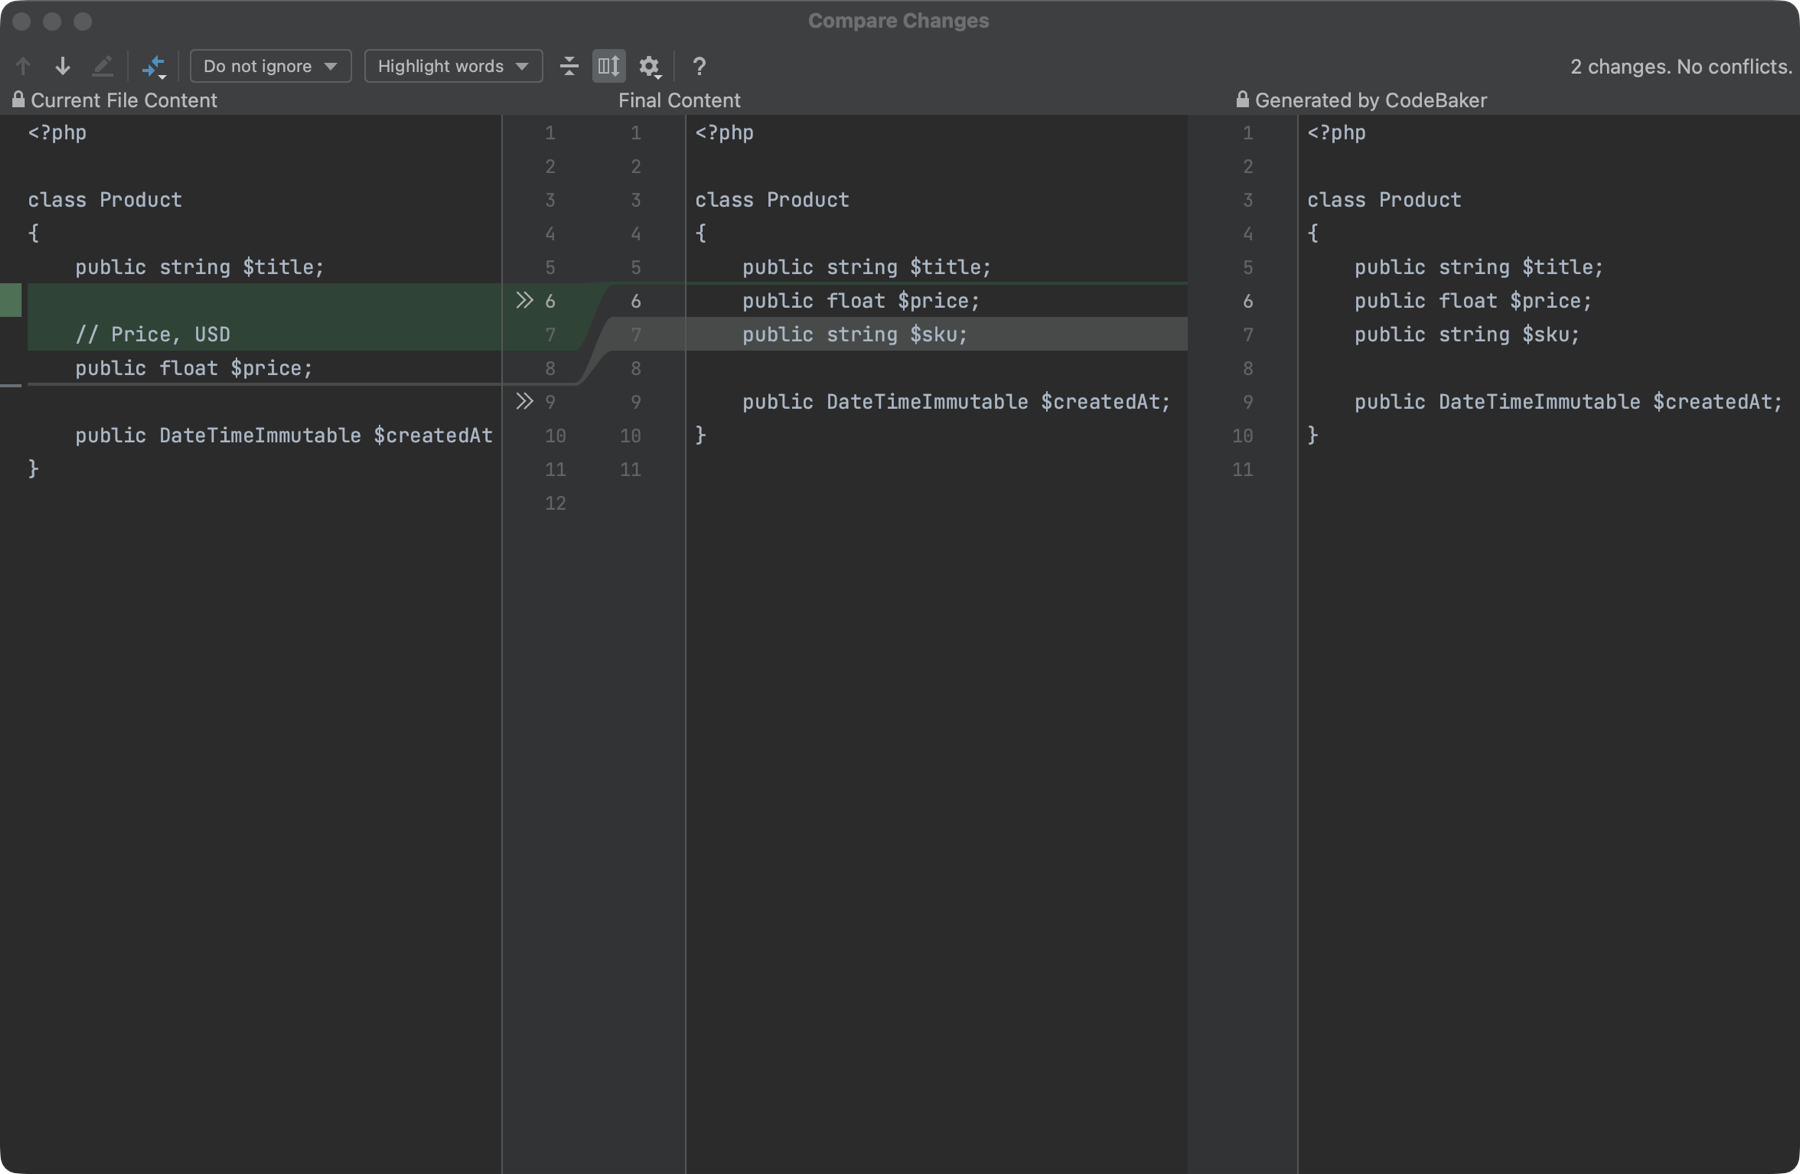1800x1174 pixels.
Task: Click 'public float $price;' in left pane
Action: coord(194,368)
